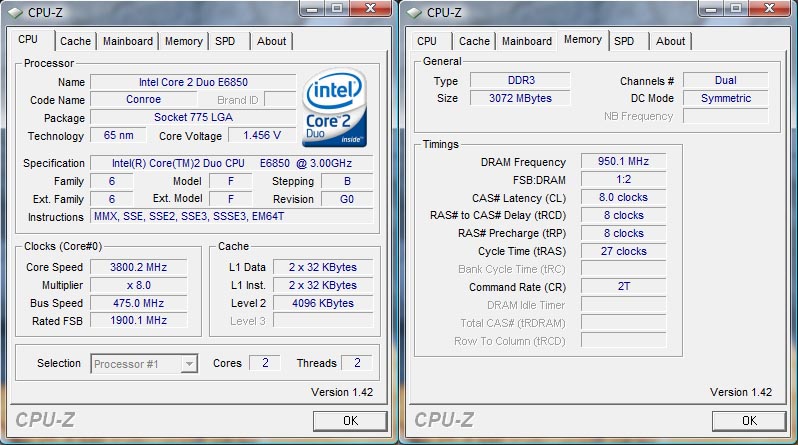Screen dimensions: 798x445
Task: Click the Technology value 65 nm
Action: [x=119, y=135]
